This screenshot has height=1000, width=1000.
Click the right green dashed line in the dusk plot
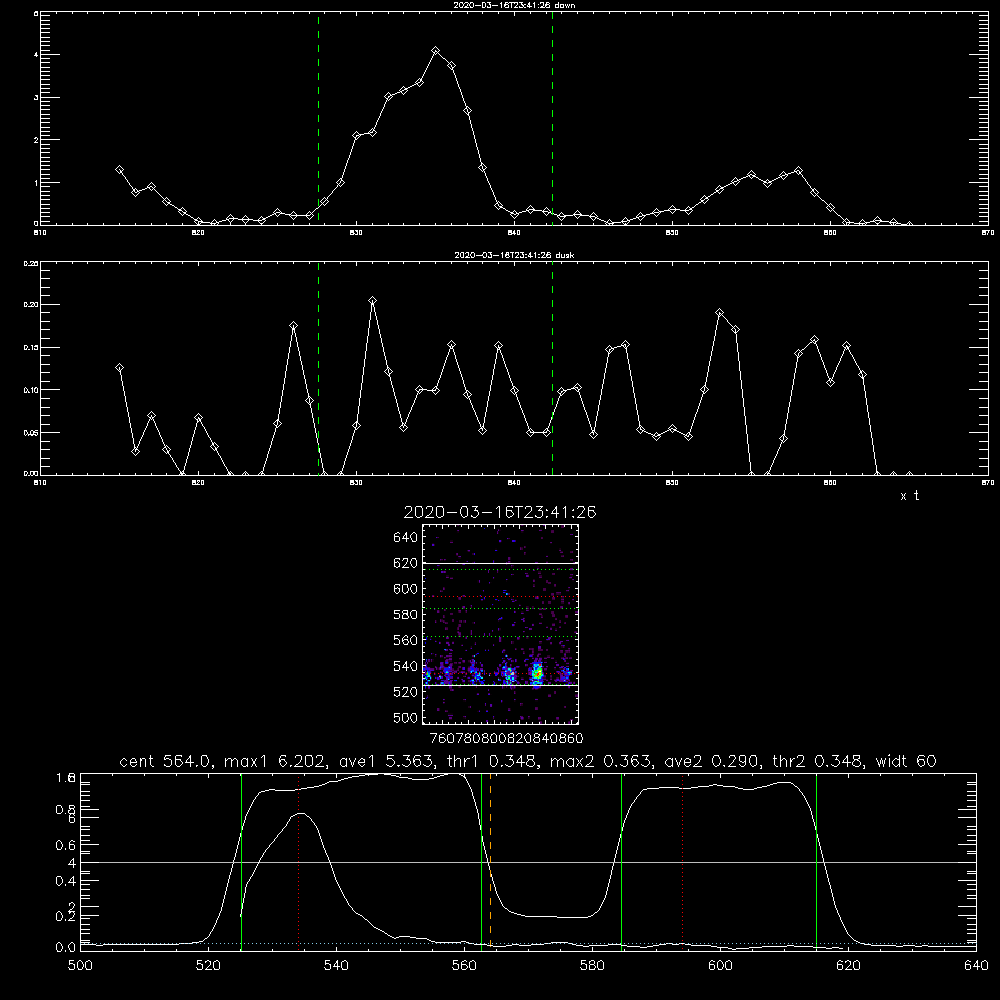point(552,369)
